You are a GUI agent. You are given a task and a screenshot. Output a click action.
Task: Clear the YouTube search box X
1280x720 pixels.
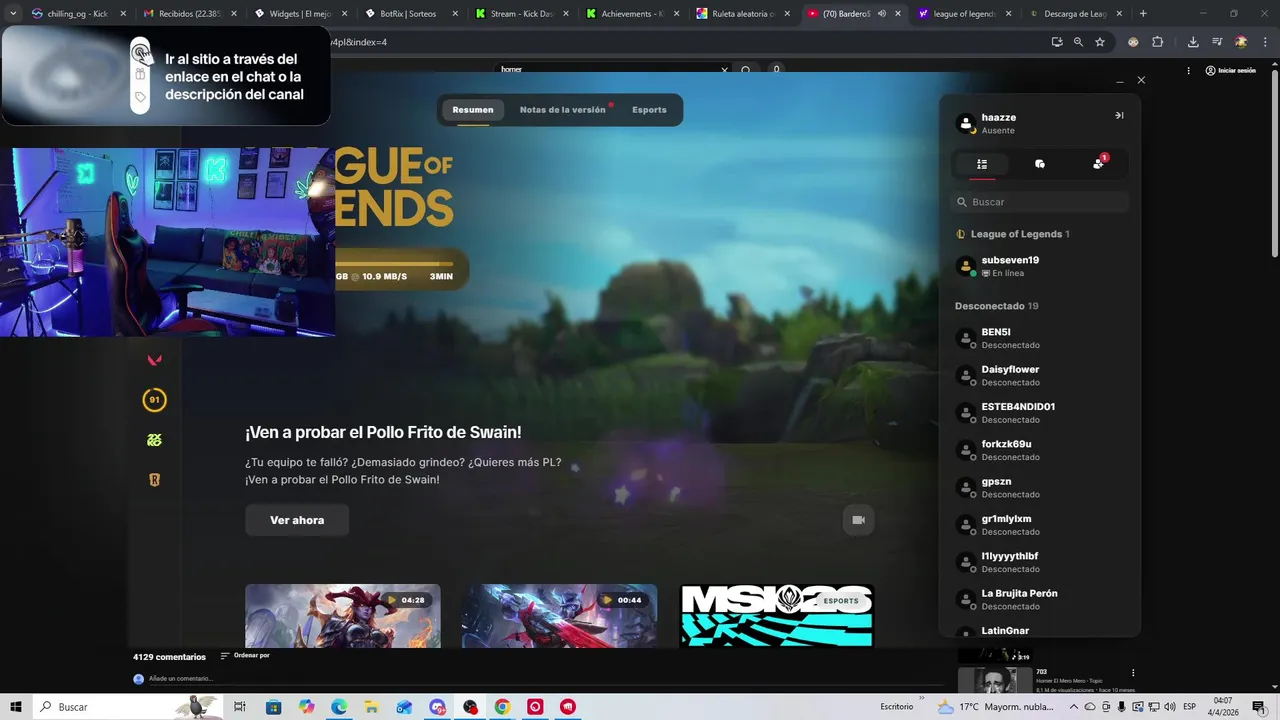click(x=725, y=70)
